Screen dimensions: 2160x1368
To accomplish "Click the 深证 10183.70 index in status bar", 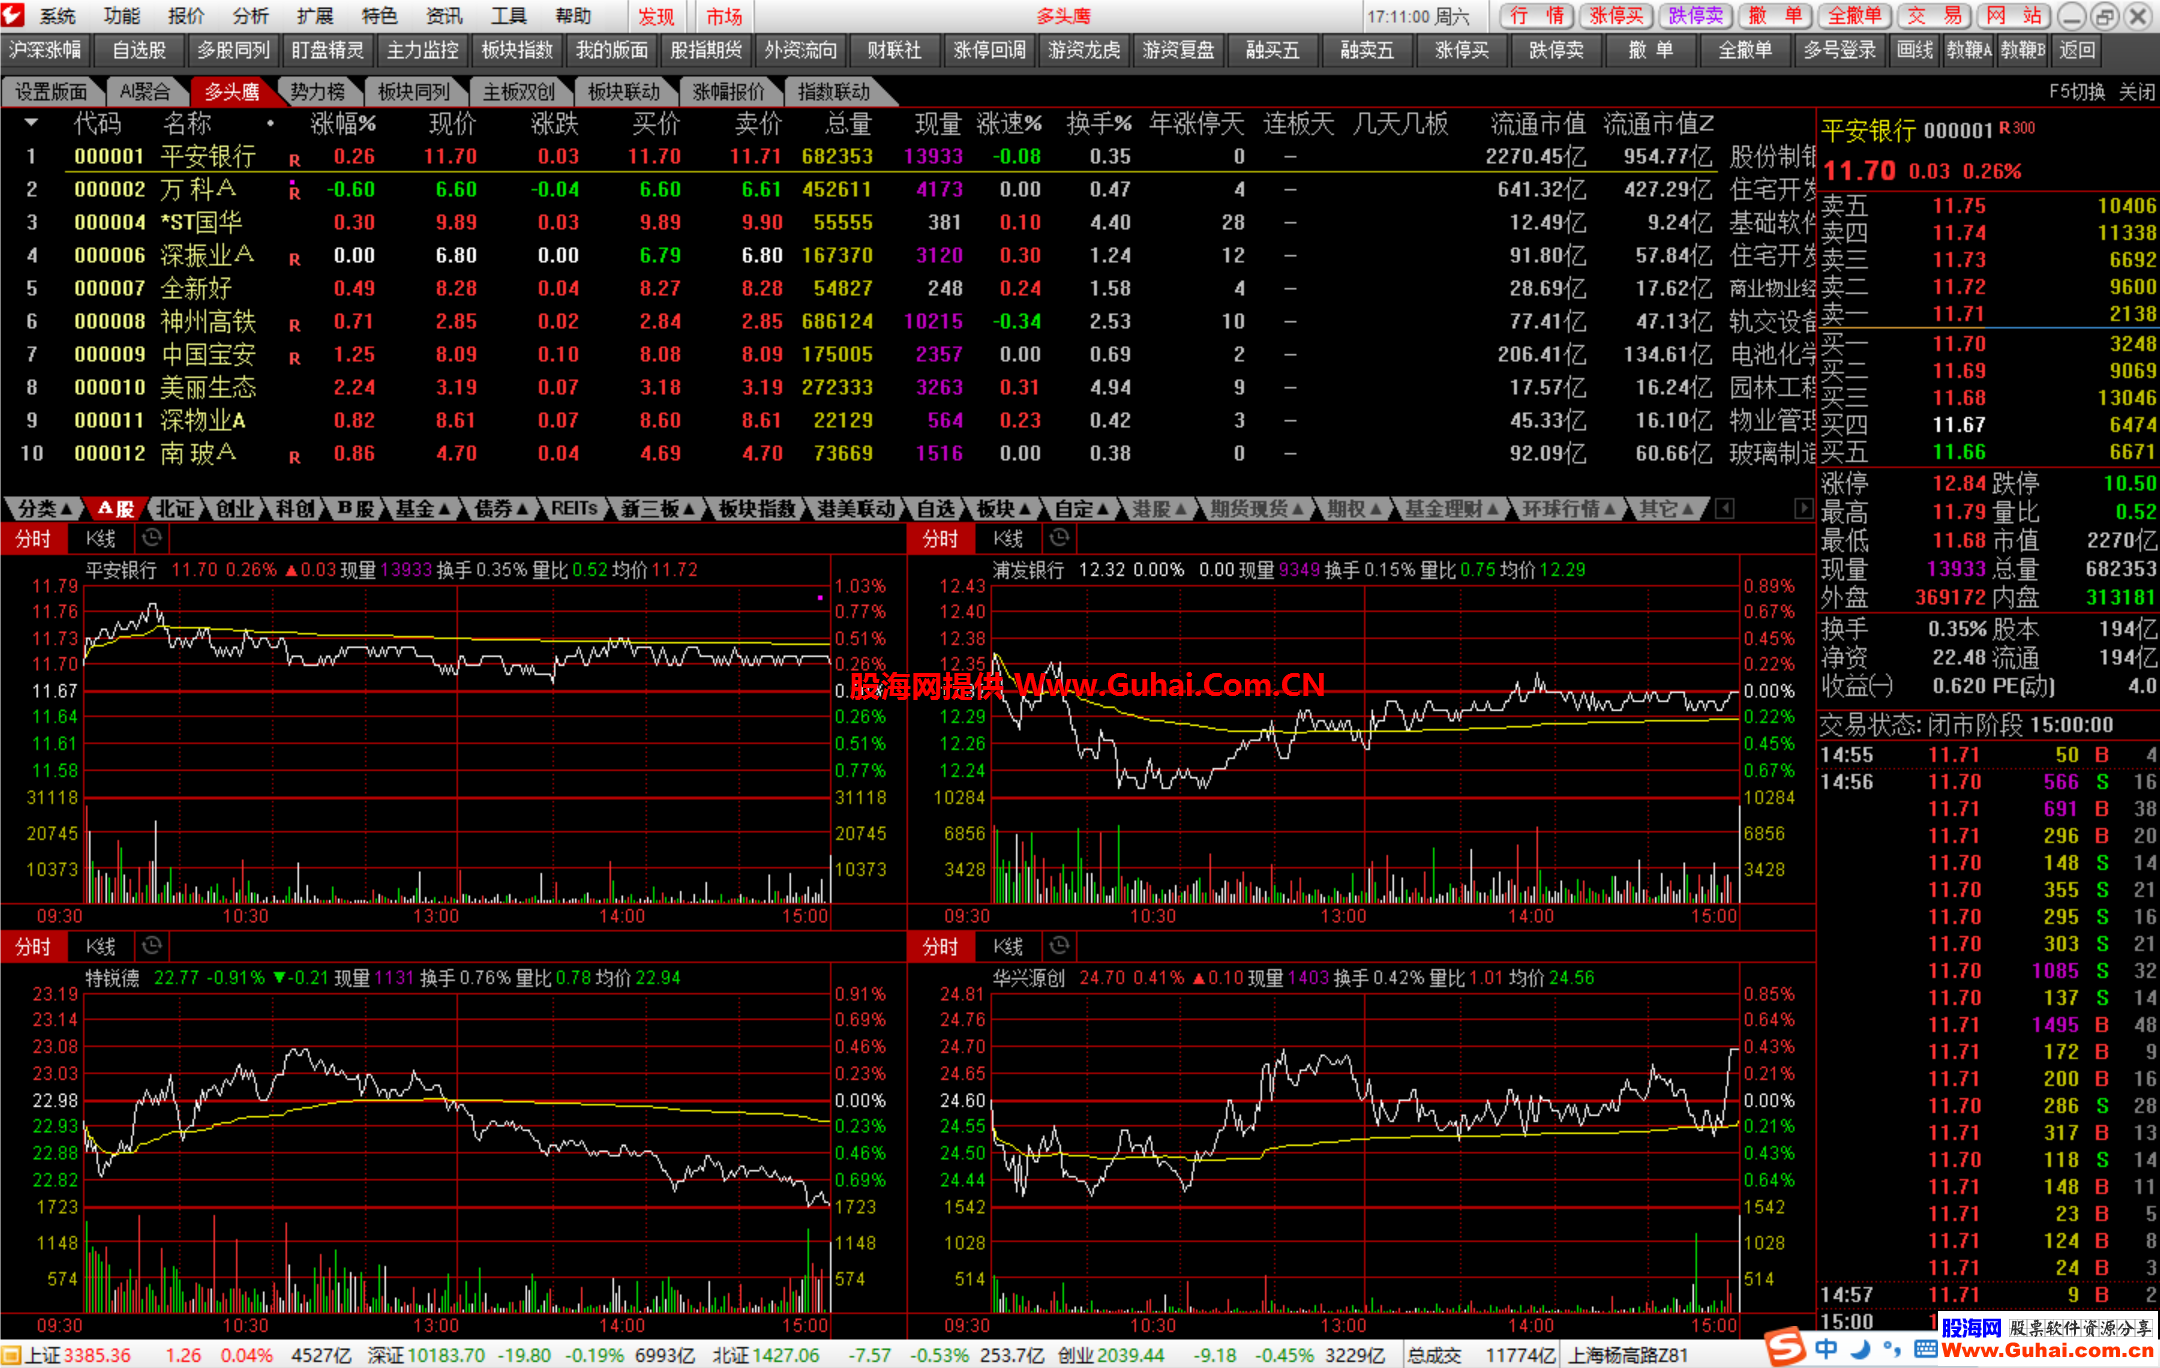I will click(425, 1355).
